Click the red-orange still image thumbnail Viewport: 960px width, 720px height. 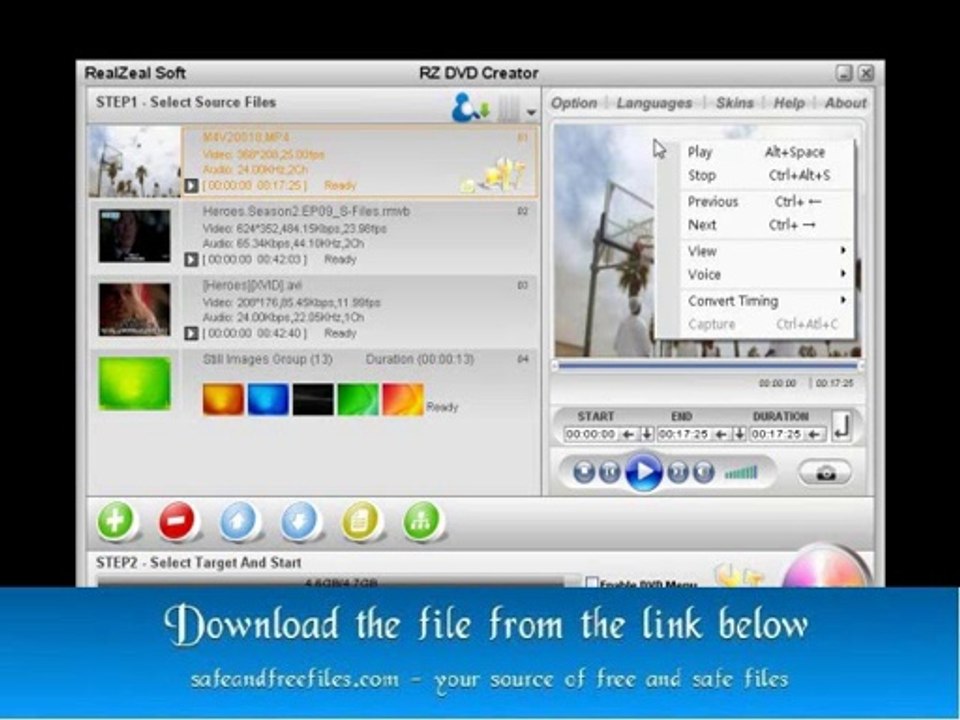click(x=403, y=399)
